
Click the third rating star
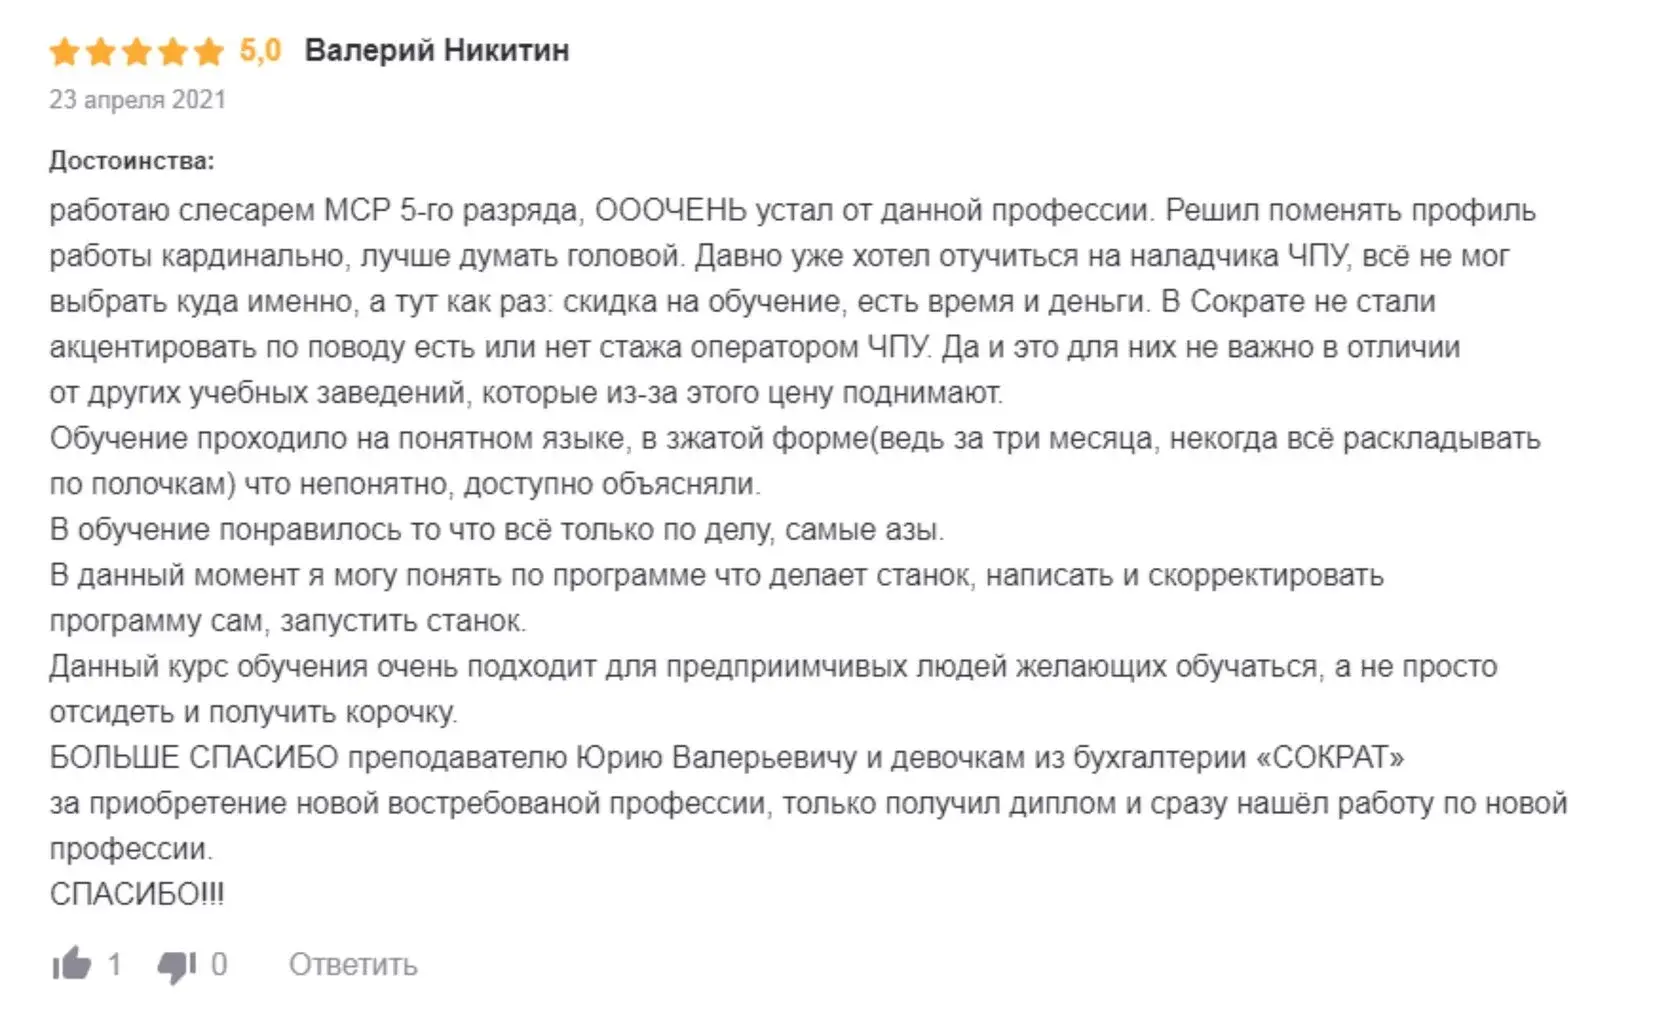tap(136, 51)
